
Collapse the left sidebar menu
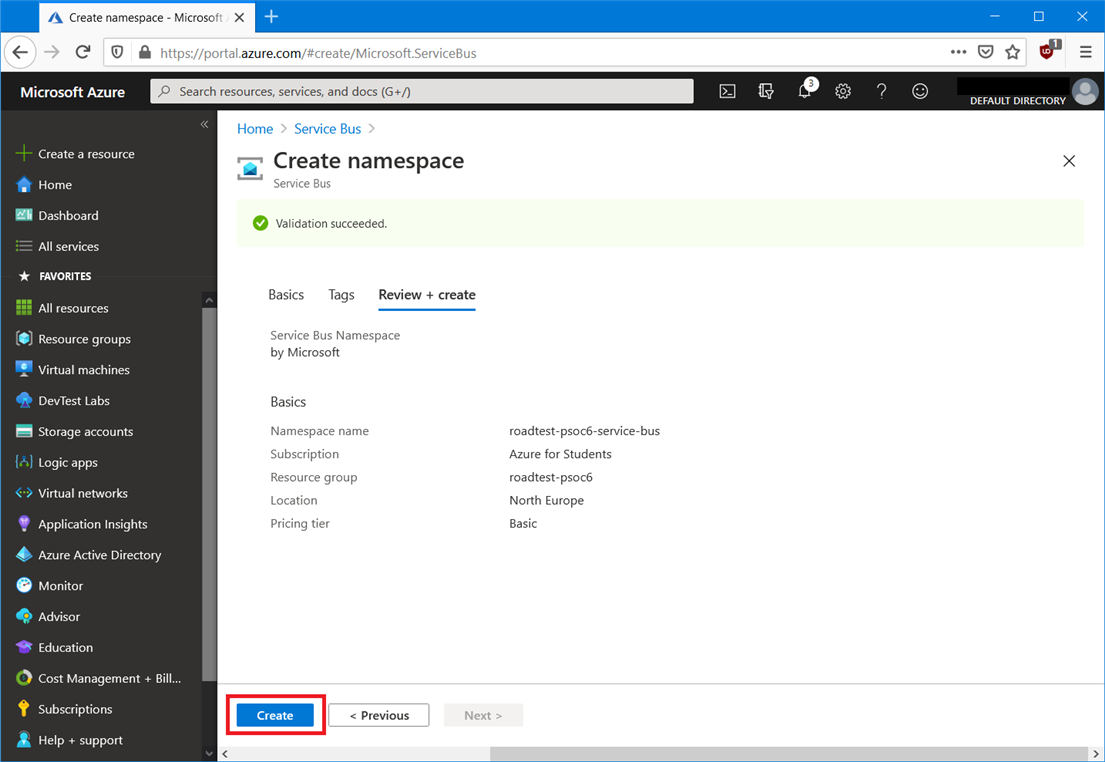[204, 125]
